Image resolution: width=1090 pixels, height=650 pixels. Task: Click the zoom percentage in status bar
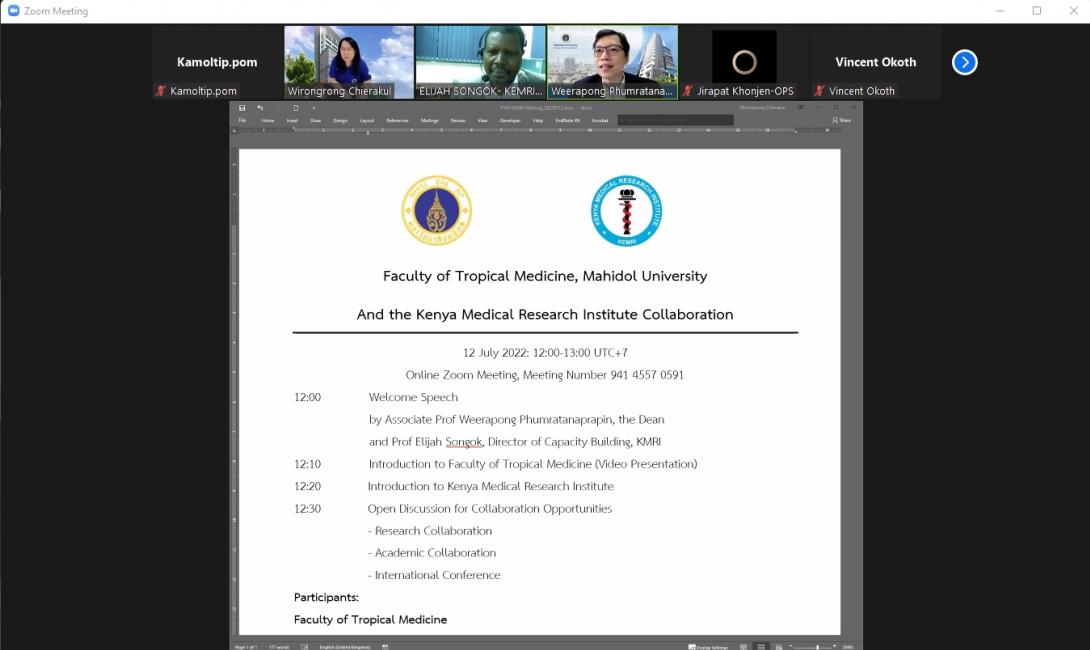(848, 647)
